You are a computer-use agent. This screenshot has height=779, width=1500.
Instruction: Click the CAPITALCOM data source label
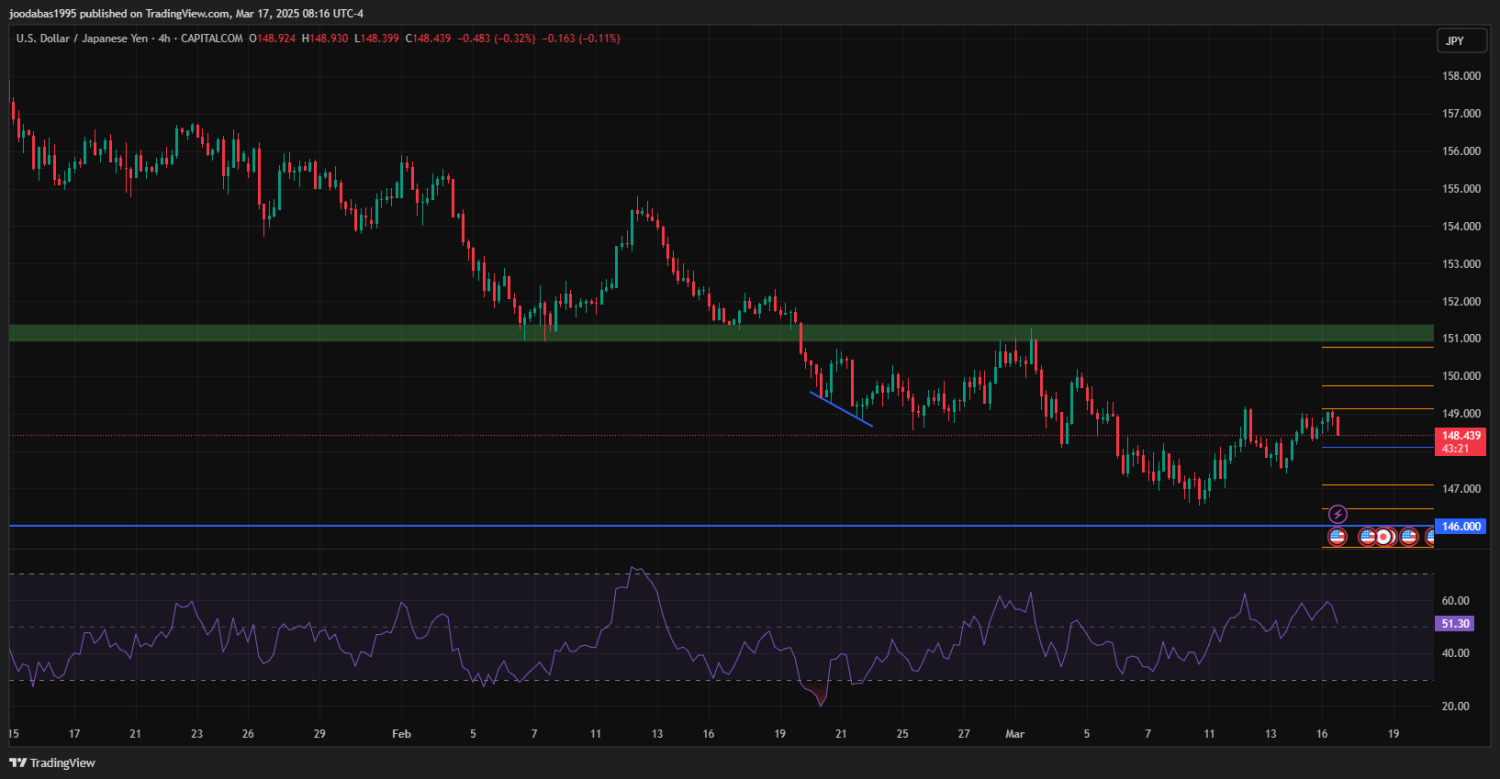coord(211,38)
